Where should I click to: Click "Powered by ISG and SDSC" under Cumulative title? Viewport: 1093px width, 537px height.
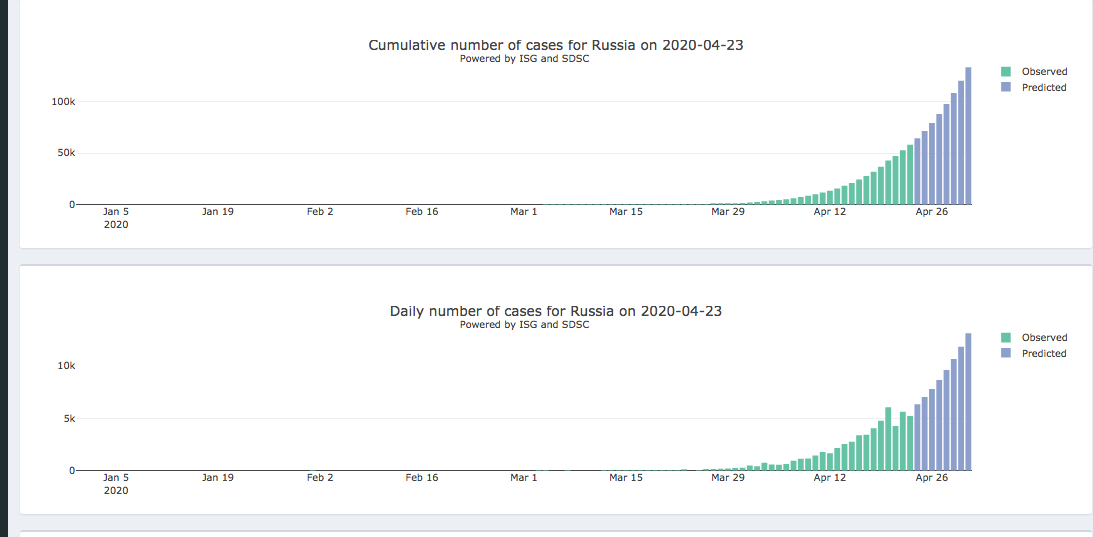524,59
